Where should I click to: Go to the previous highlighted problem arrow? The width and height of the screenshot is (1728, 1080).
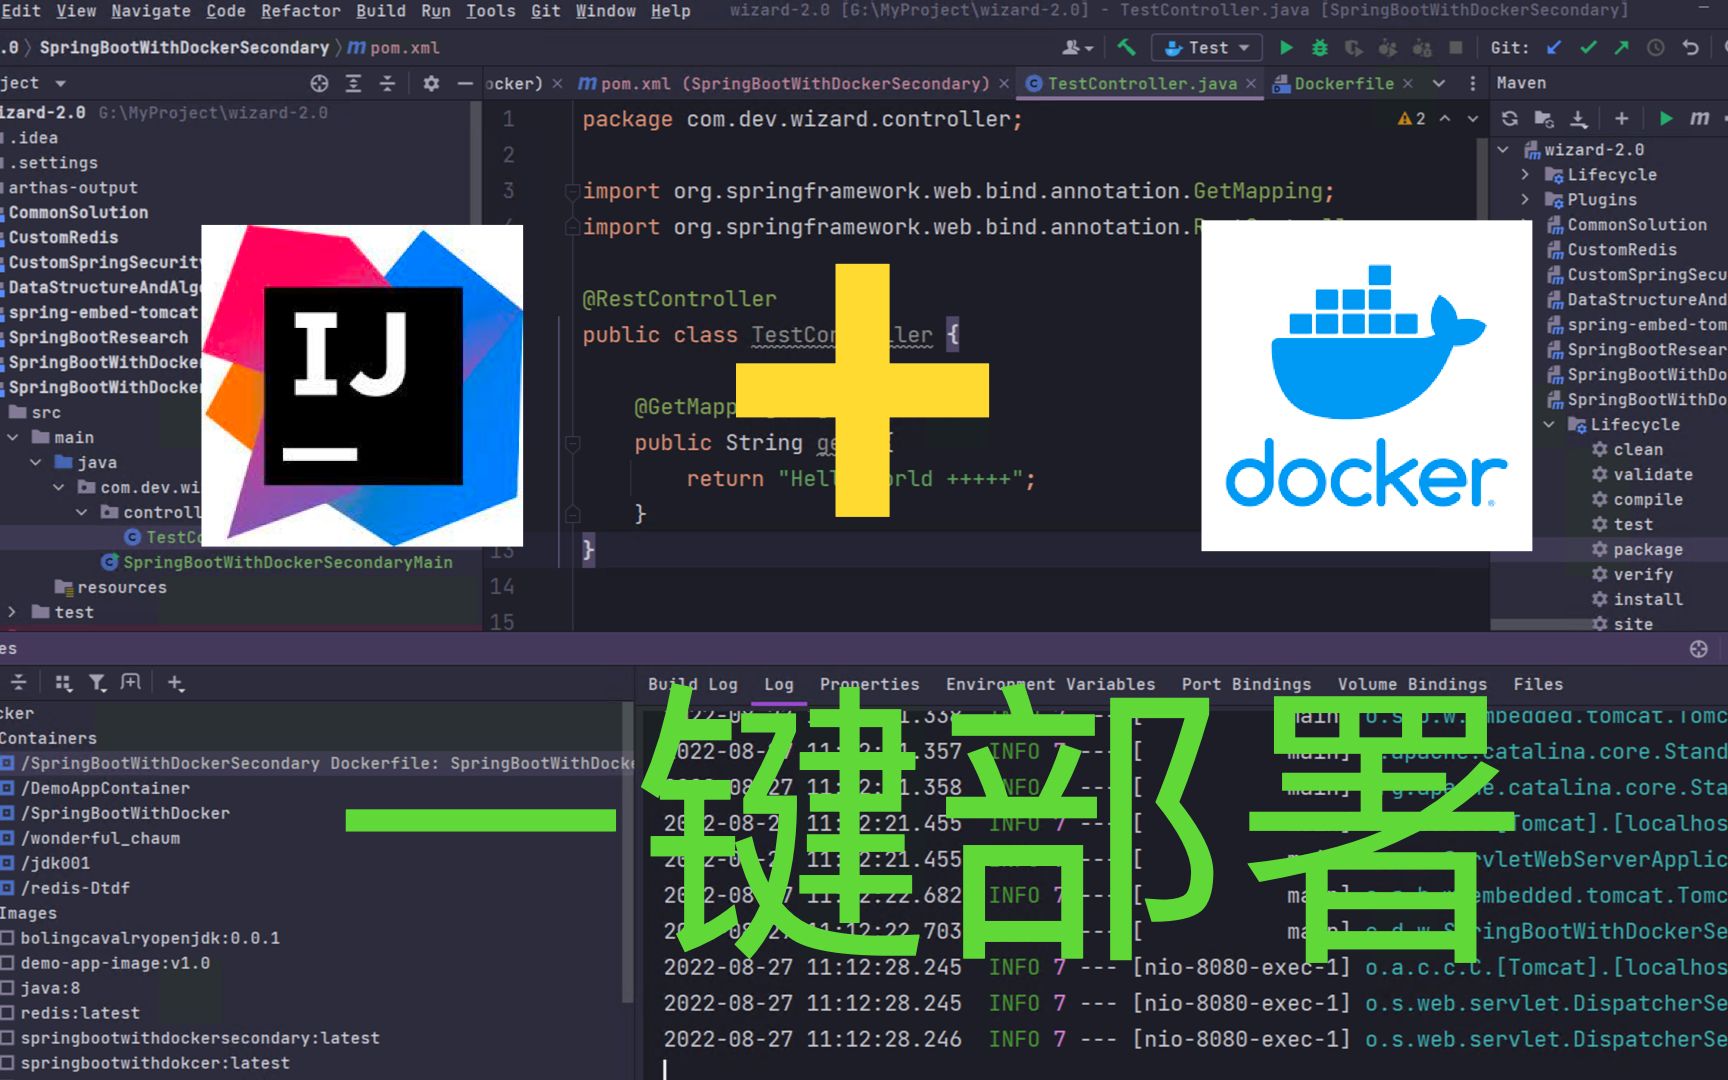(x=1445, y=118)
